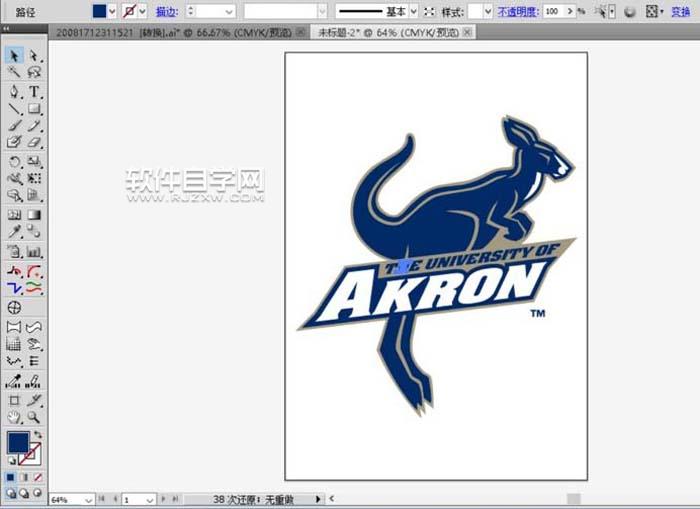This screenshot has height=509, width=700.
Task: Swap fill and stroke colors
Action: [x=38, y=435]
